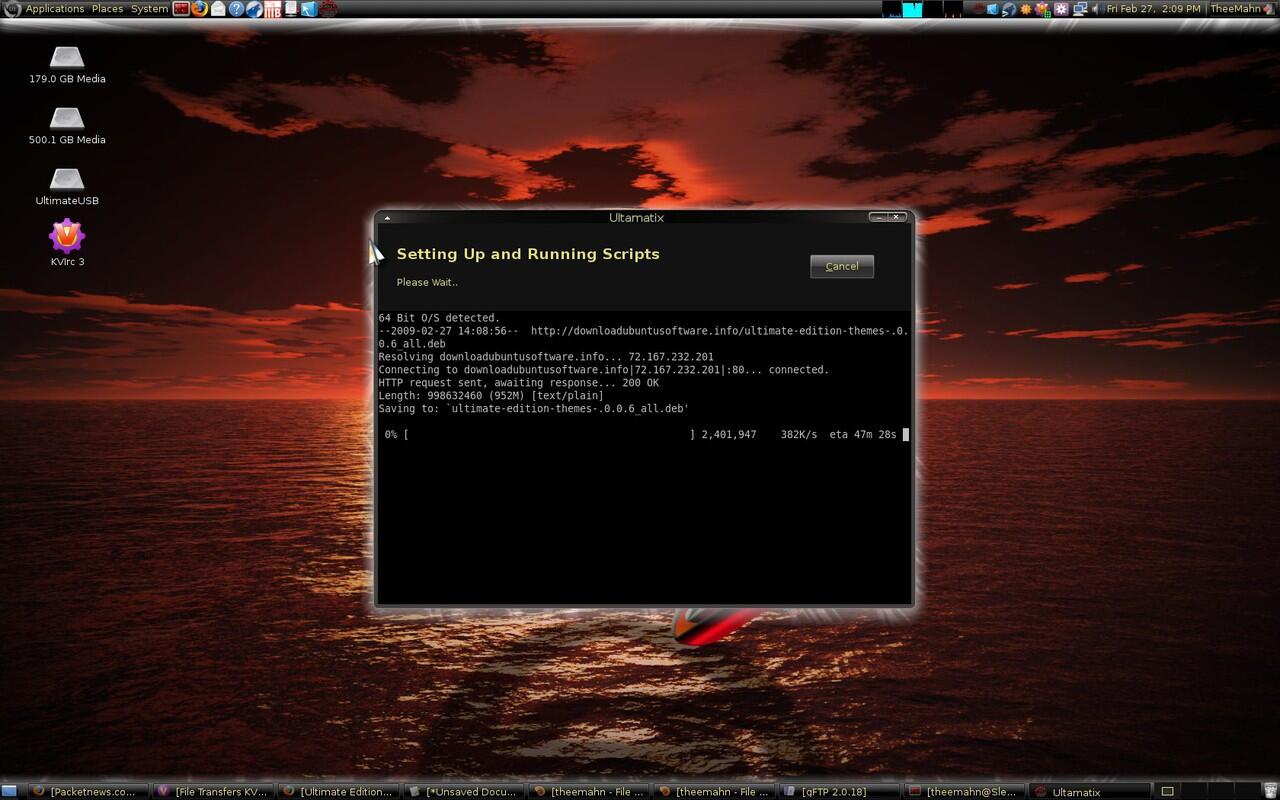Click the volume icon in the system tray
The width and height of the screenshot is (1280, 800).
point(1097,9)
